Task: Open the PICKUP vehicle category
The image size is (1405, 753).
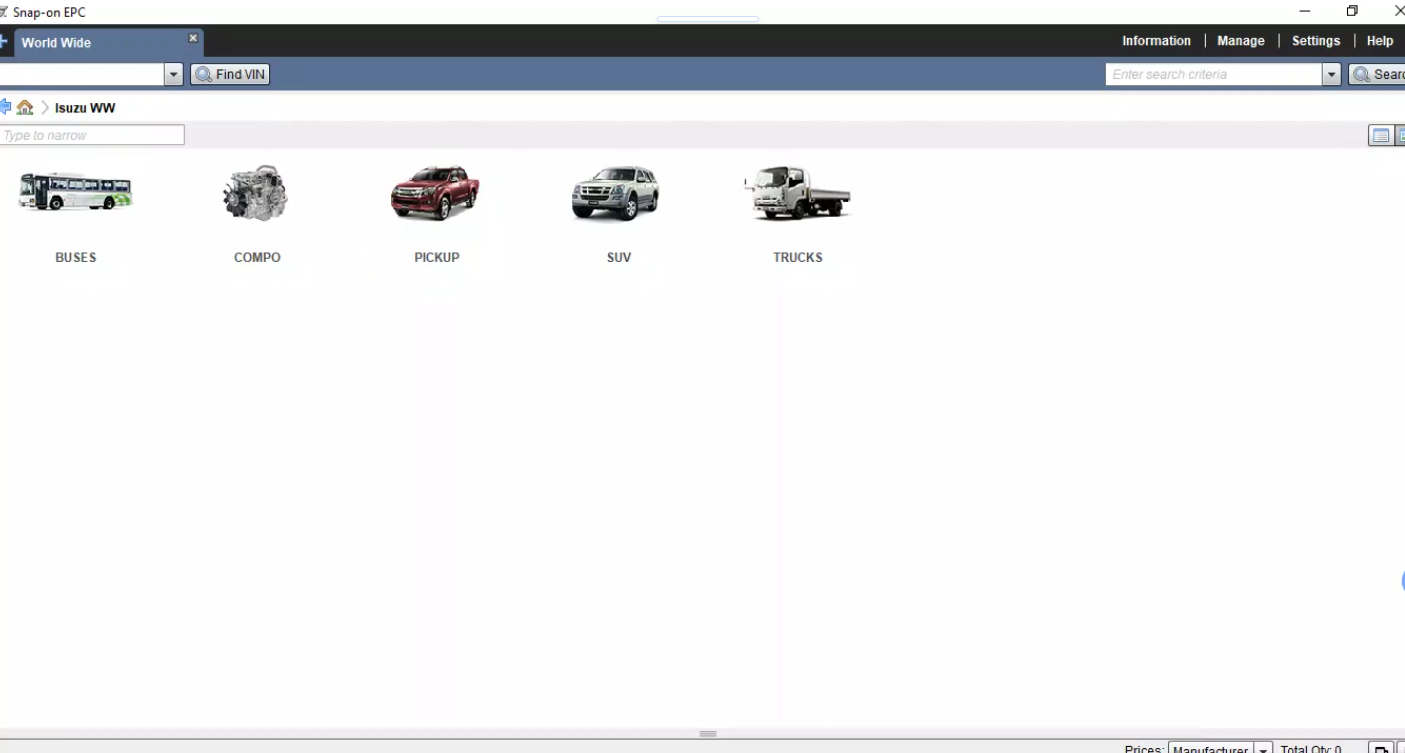Action: pyautogui.click(x=435, y=192)
